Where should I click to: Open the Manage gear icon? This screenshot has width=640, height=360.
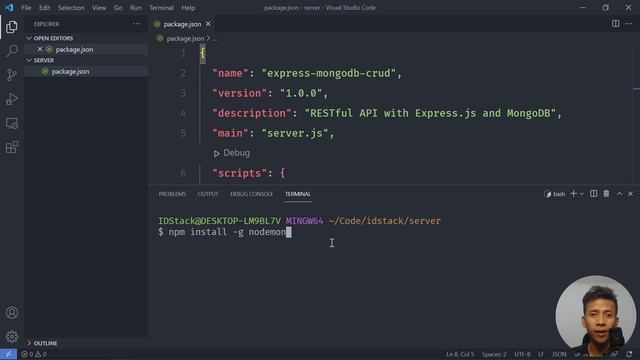pyautogui.click(x=12, y=336)
